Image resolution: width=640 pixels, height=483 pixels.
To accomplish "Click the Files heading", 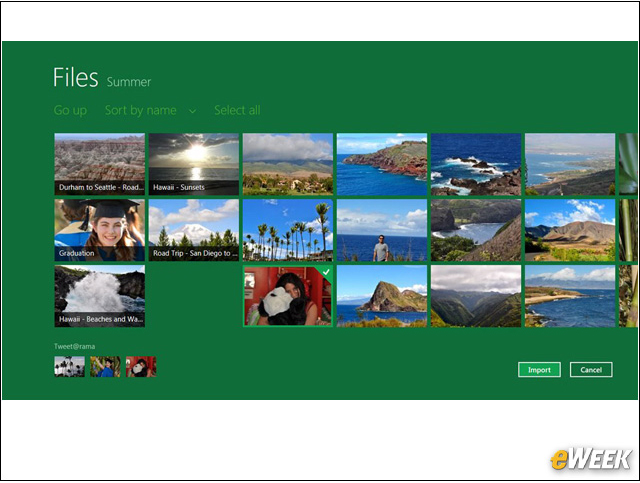I will (76, 77).
